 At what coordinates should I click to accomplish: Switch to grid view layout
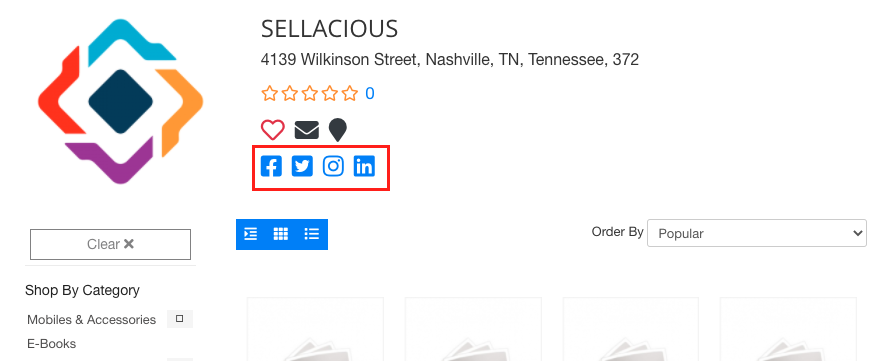(x=281, y=234)
